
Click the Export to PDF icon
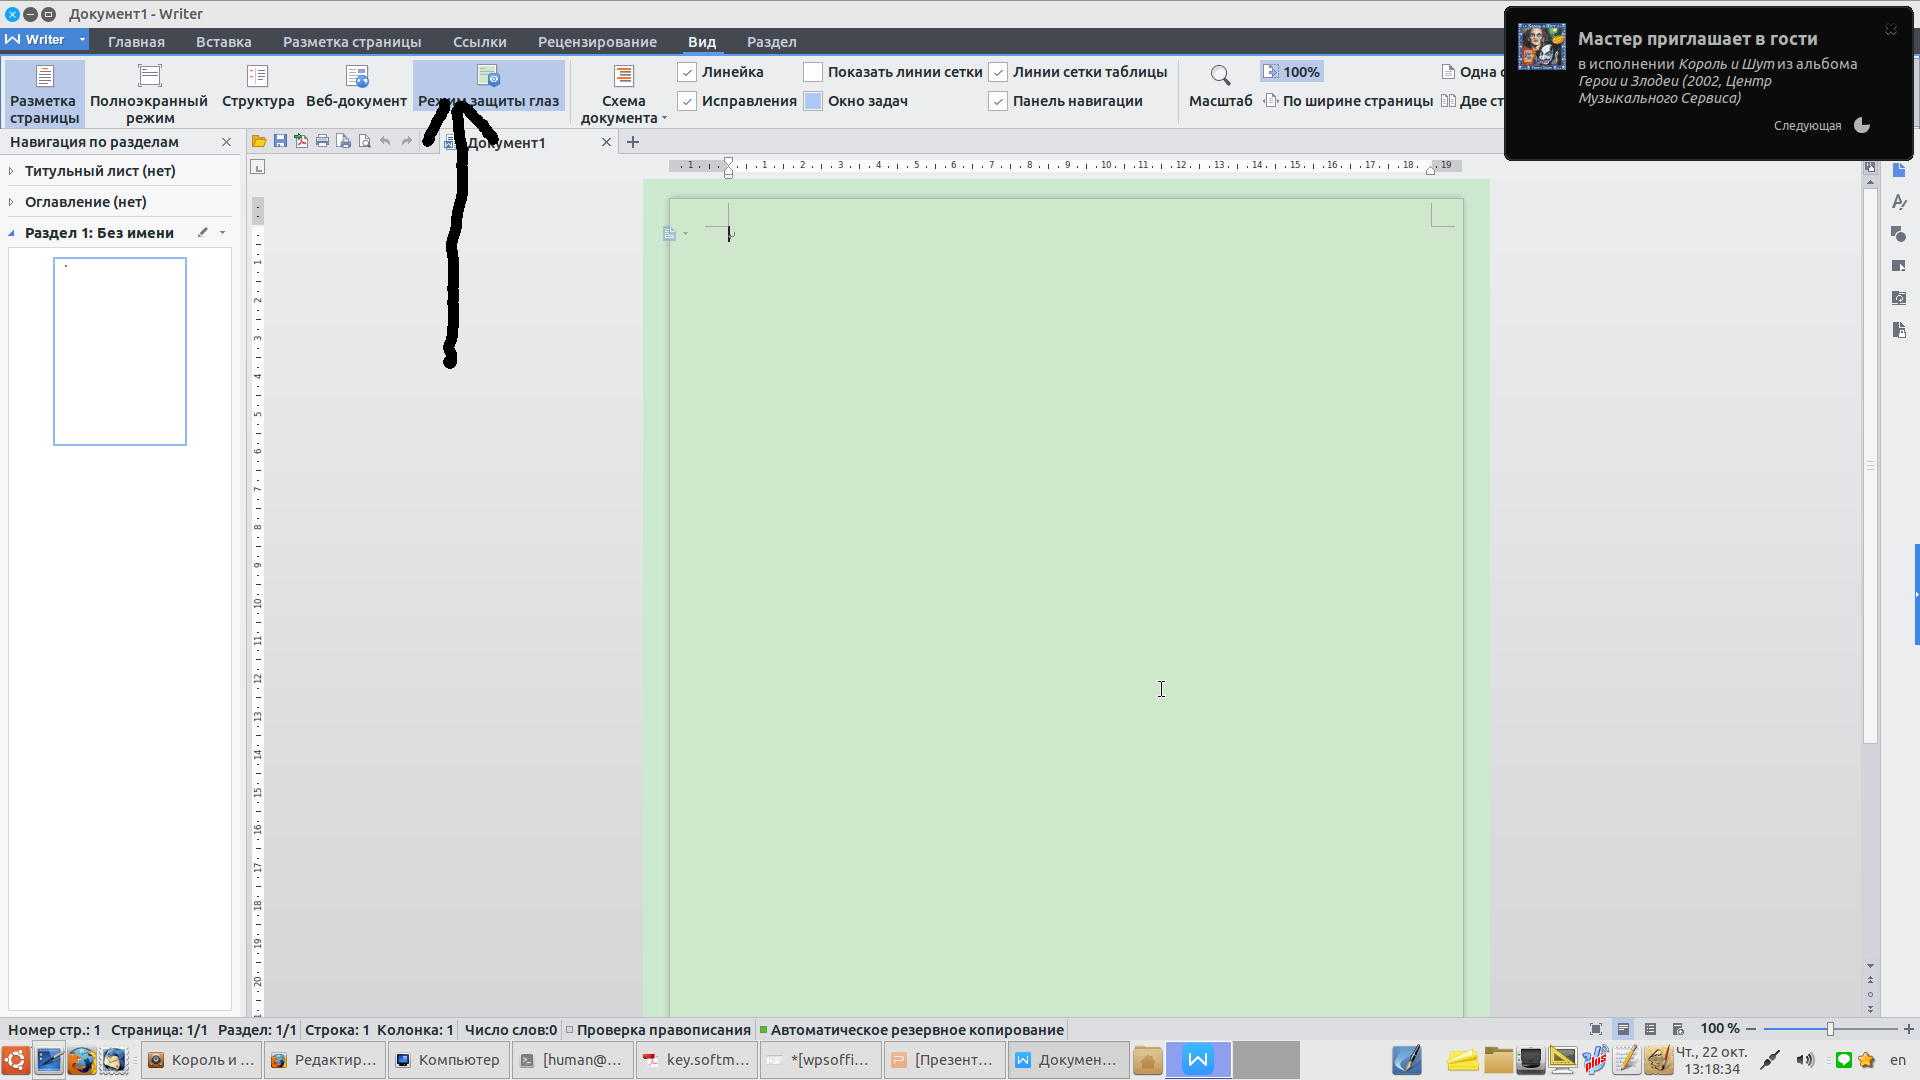pos(301,141)
